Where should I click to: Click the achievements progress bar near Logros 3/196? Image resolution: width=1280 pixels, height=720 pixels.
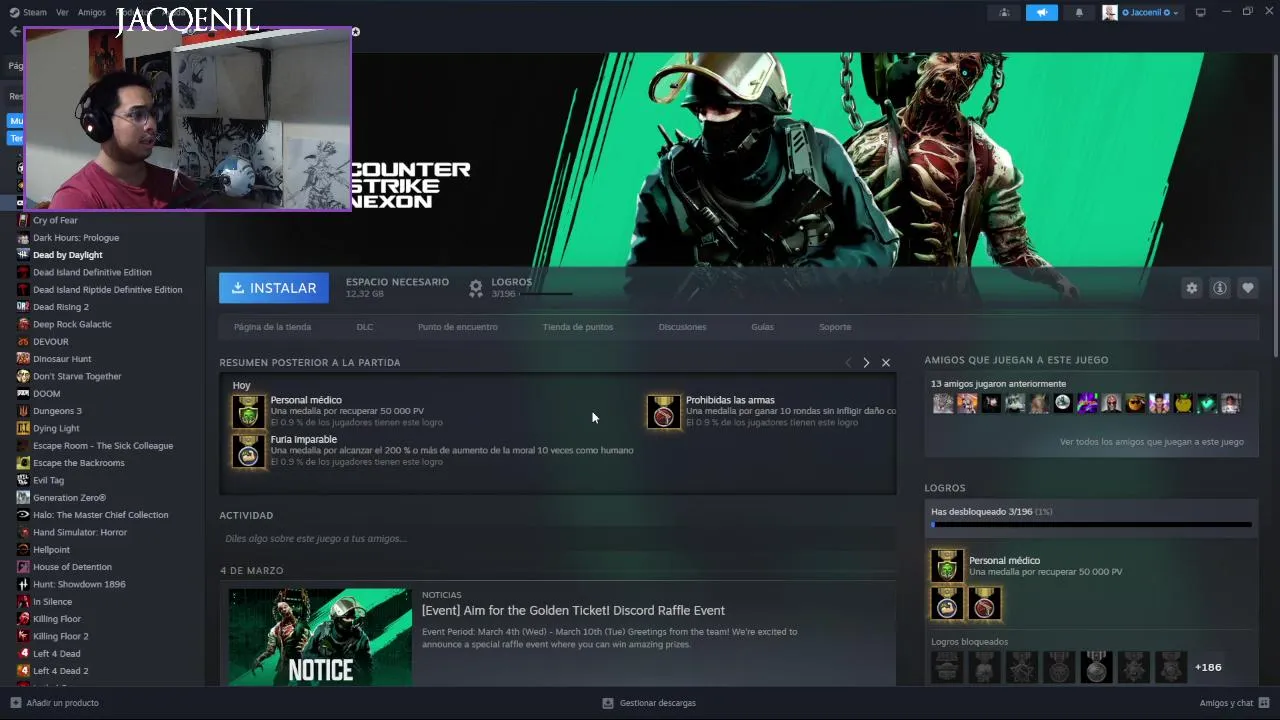(x=546, y=294)
